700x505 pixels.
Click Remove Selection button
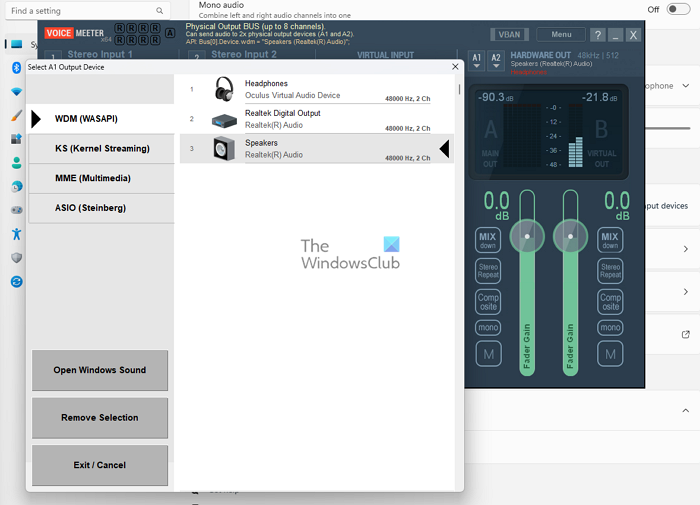click(x=100, y=418)
